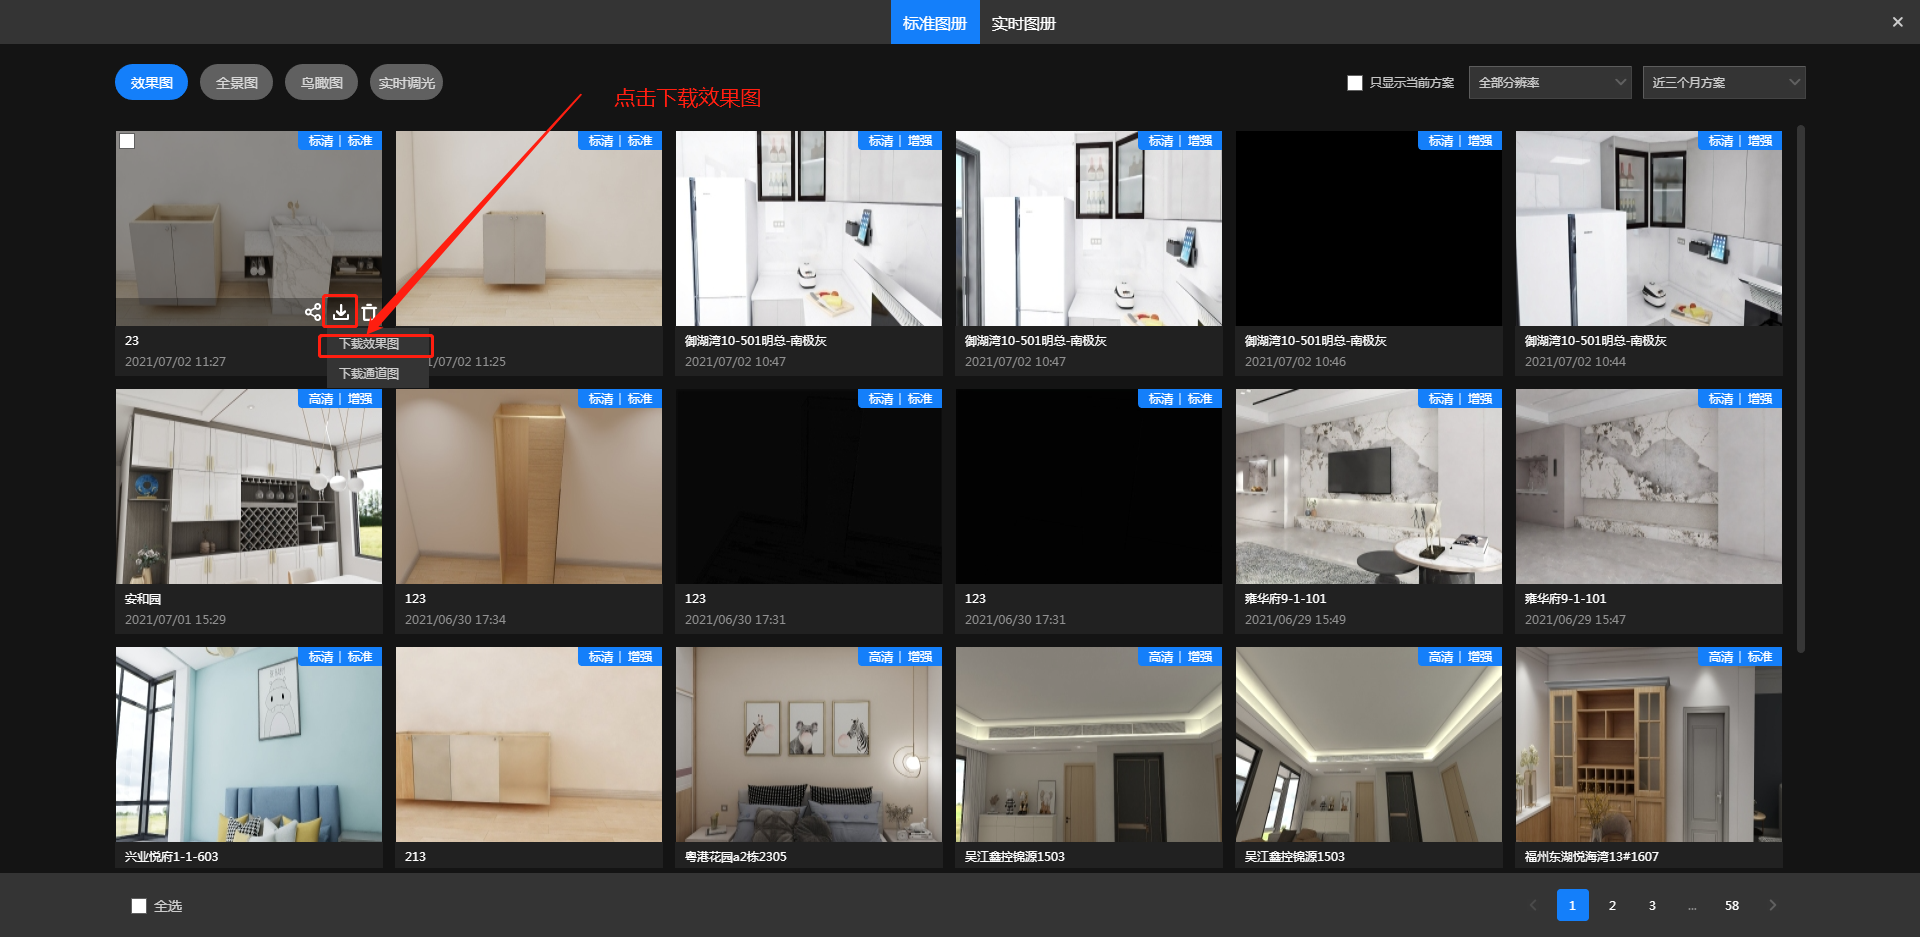Viewport: 1920px width, 937px height.
Task: Open the 全部分辨率 resolution dropdown
Action: pyautogui.click(x=1549, y=83)
